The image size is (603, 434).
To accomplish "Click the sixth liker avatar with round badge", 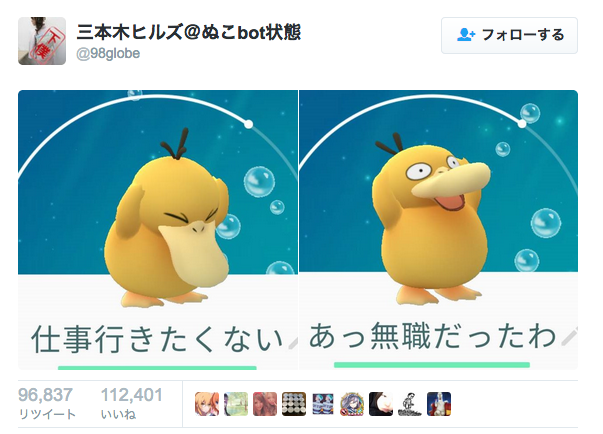I will click(352, 404).
